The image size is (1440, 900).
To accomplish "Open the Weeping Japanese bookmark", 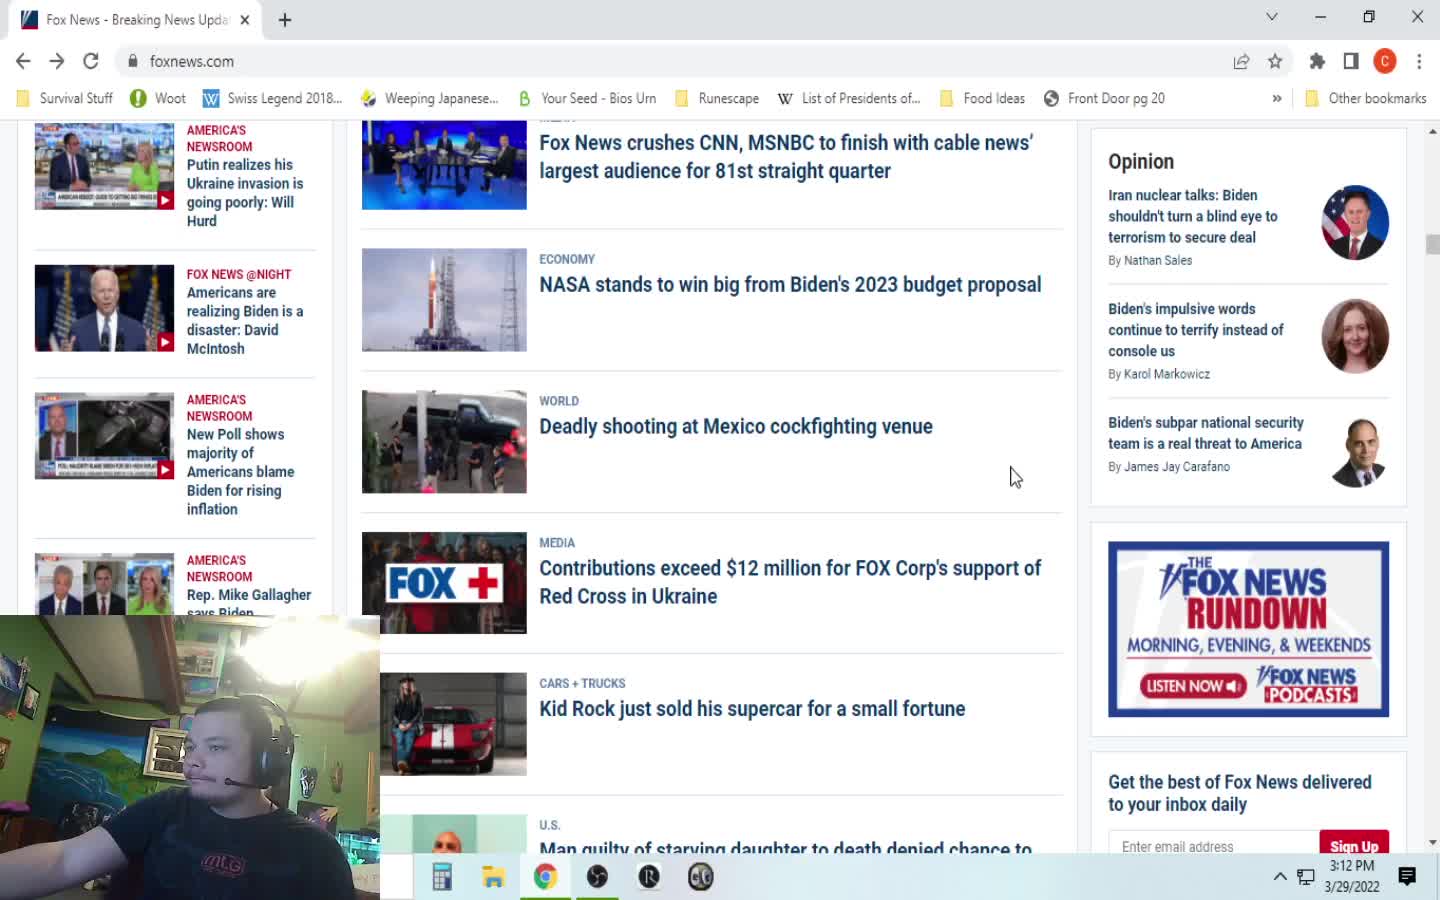I will point(429,98).
